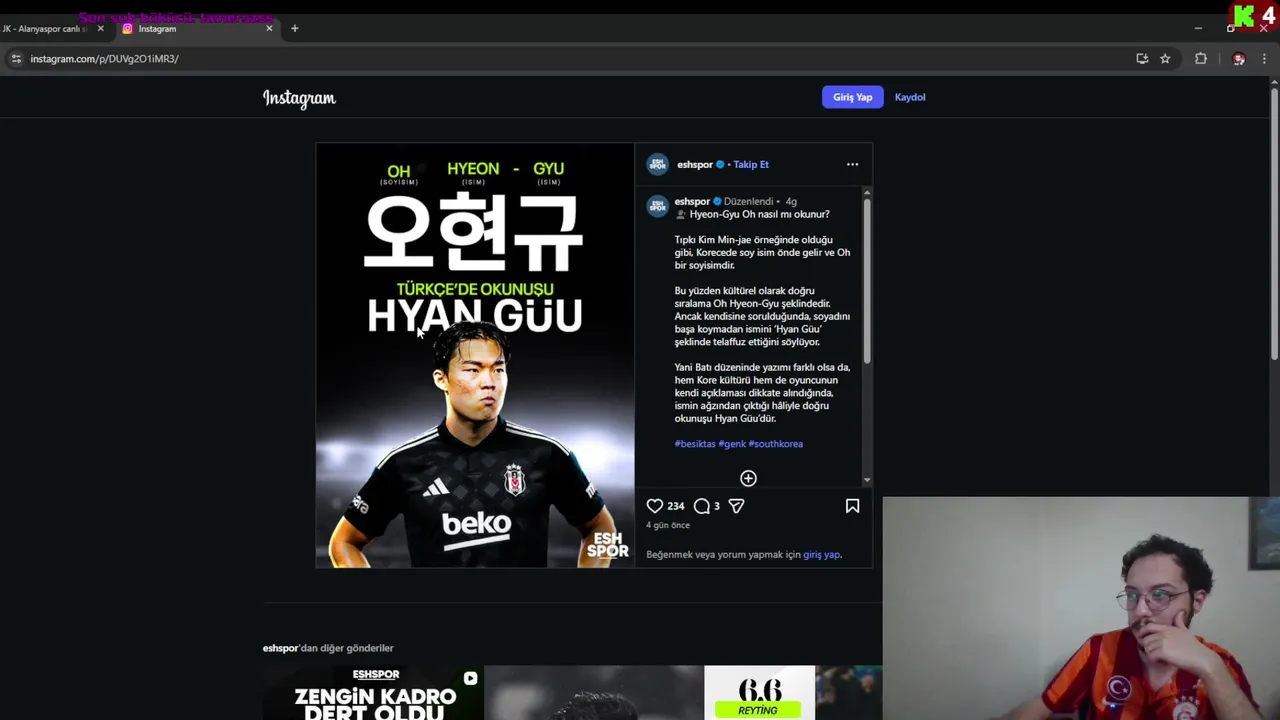Bookmark this page with the star icon

1165,59
